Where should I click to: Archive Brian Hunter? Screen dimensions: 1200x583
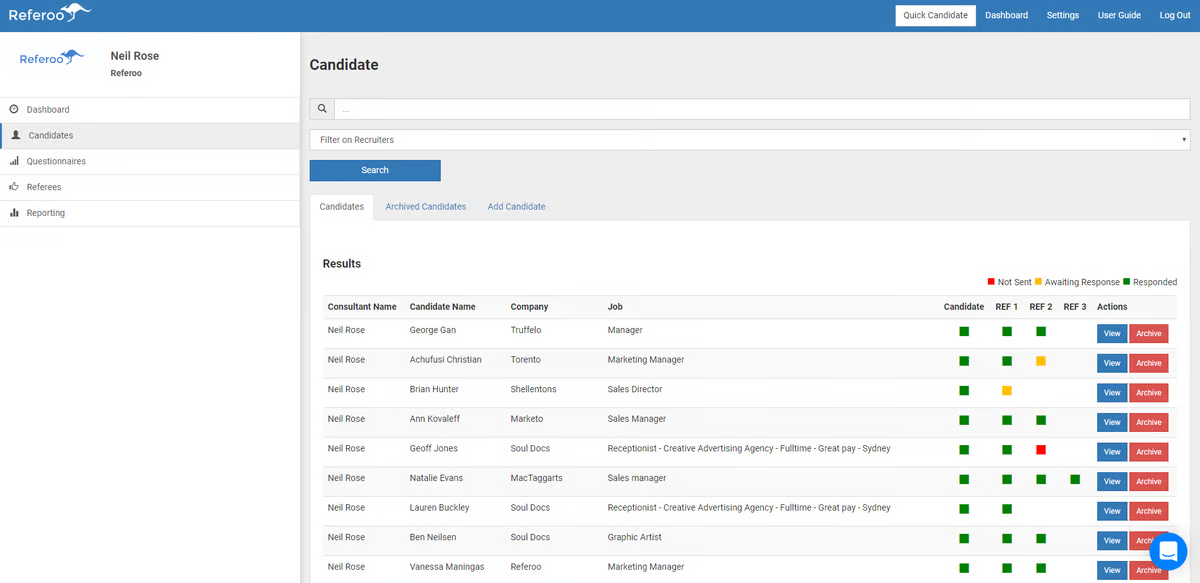pyautogui.click(x=1149, y=393)
